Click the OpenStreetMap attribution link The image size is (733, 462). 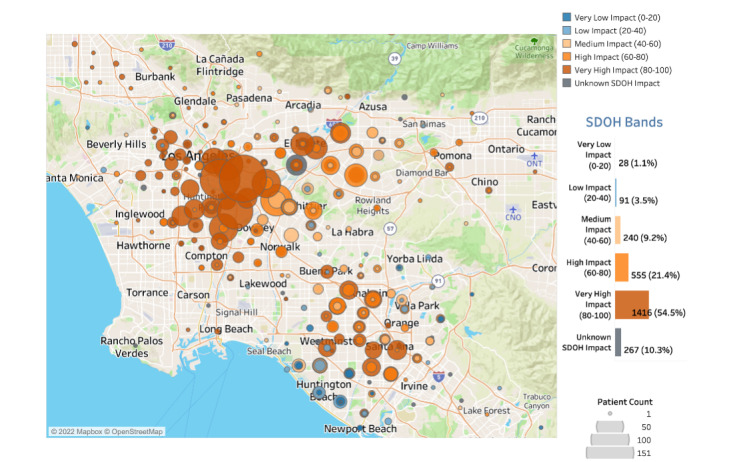pos(133,431)
